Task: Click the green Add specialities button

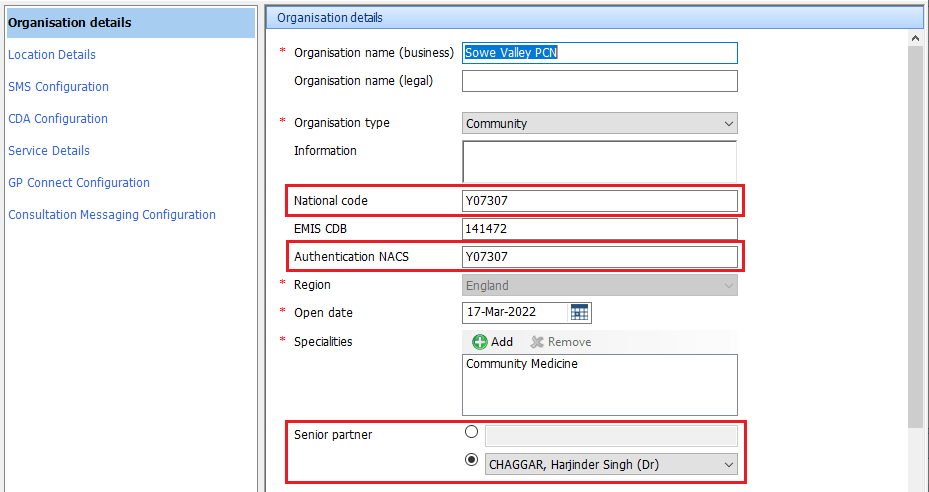Action: (493, 342)
